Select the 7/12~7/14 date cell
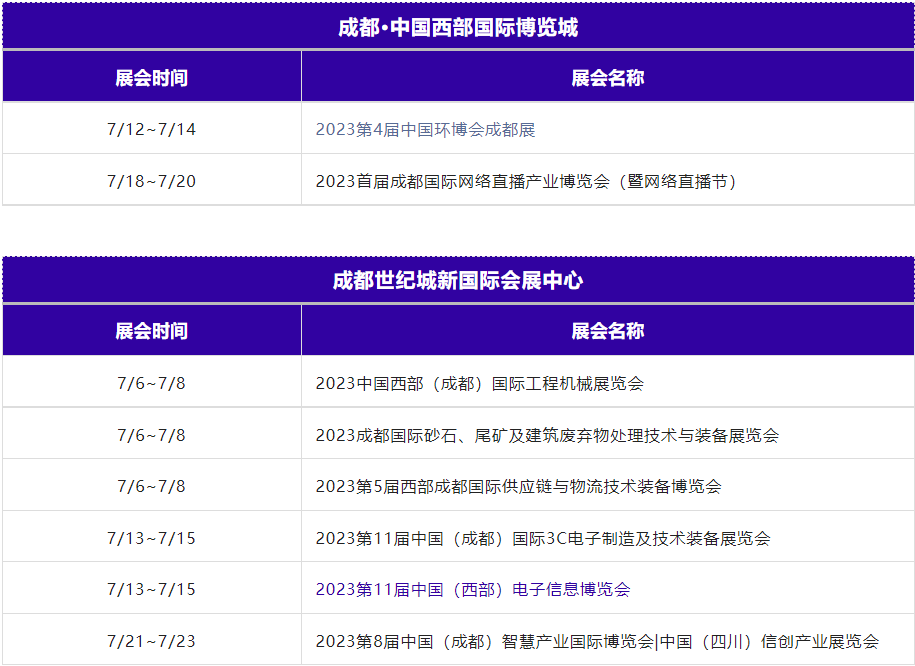The width and height of the screenshot is (915, 666). [151, 130]
